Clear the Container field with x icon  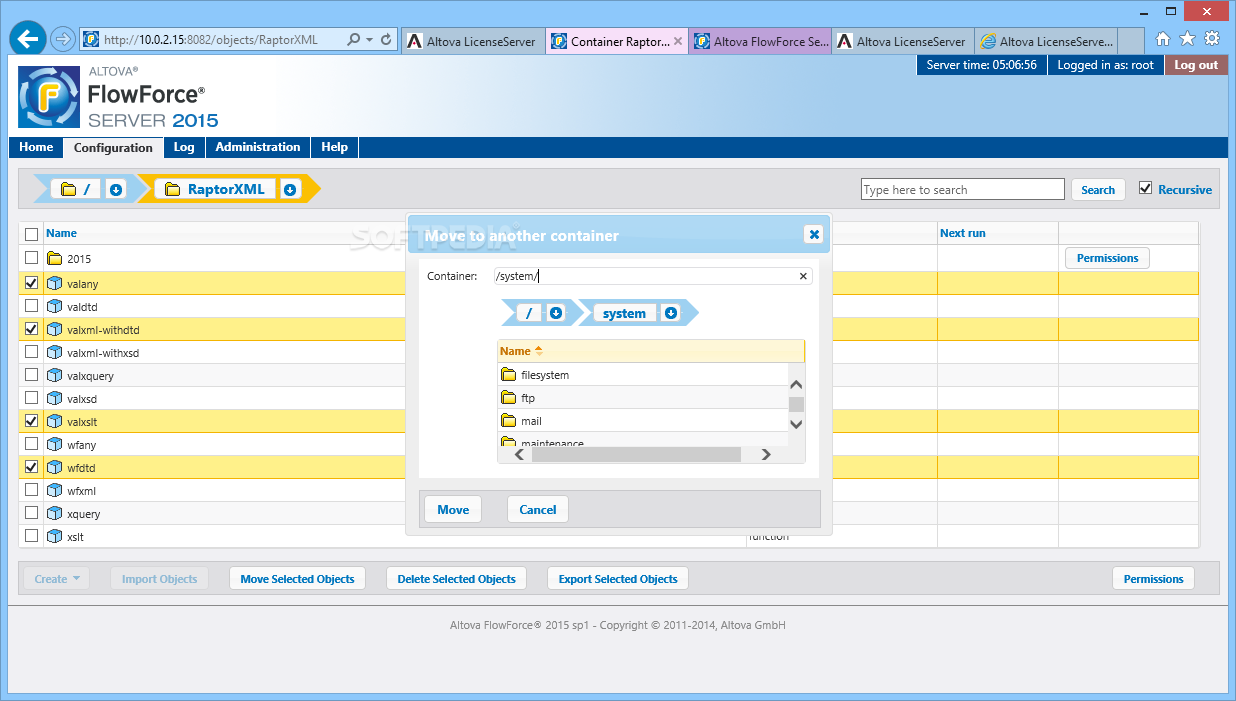point(803,276)
